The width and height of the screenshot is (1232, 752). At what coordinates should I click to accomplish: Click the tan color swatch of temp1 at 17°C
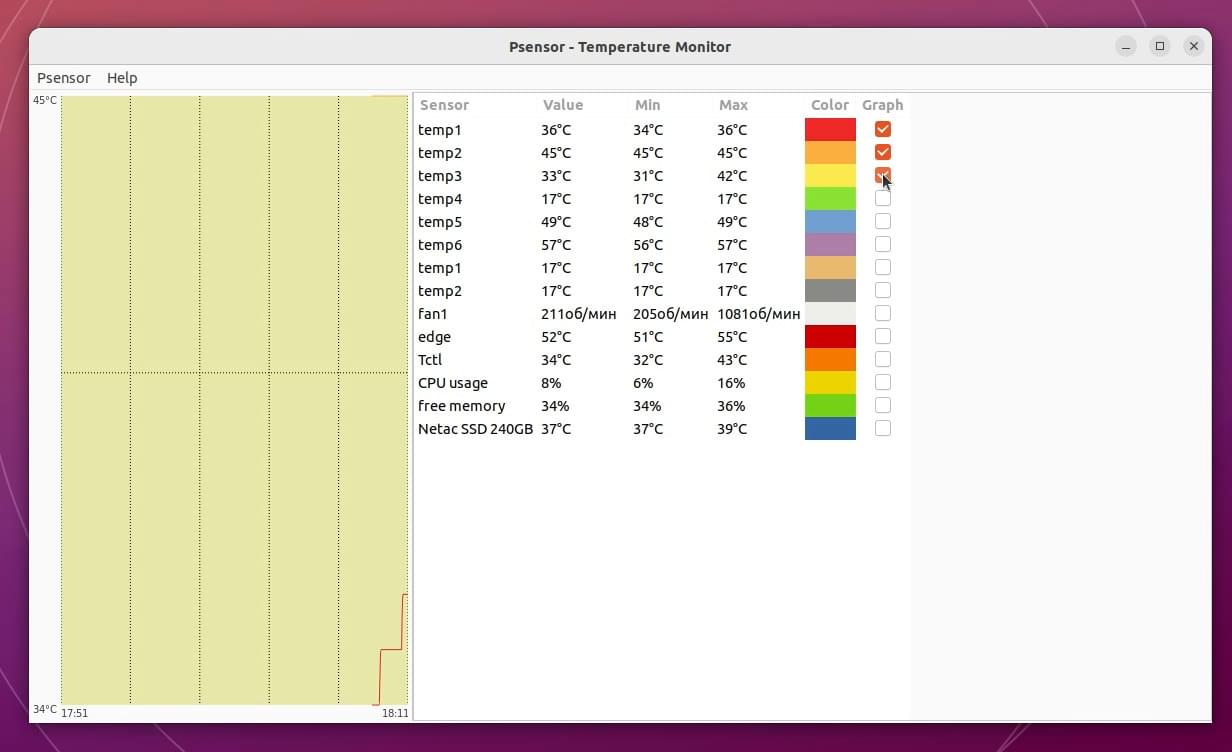coord(830,268)
